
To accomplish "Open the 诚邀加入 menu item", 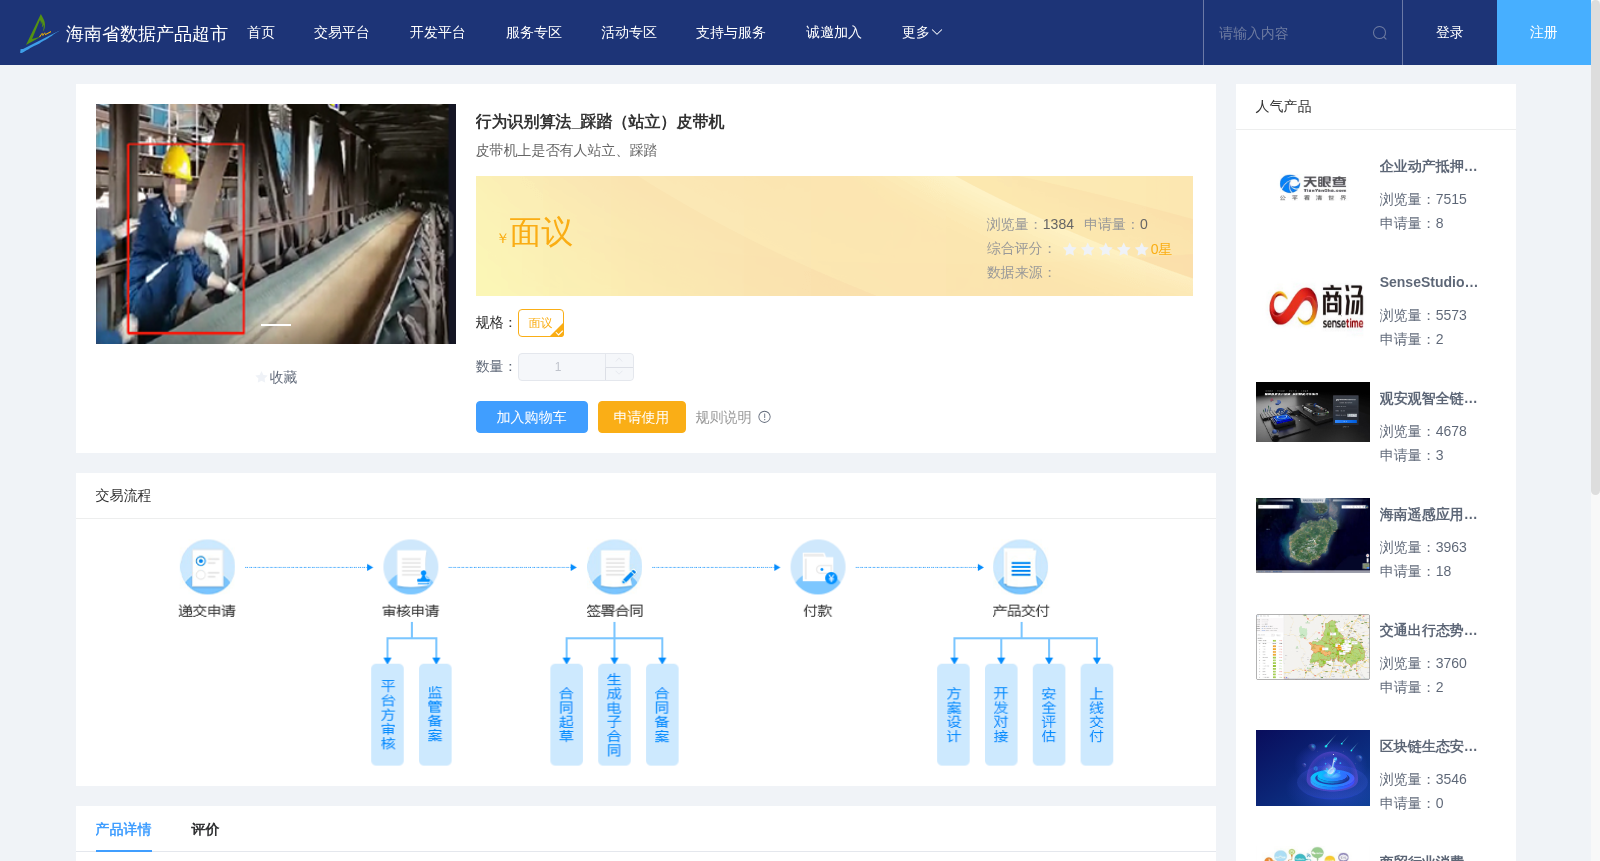I will (834, 33).
